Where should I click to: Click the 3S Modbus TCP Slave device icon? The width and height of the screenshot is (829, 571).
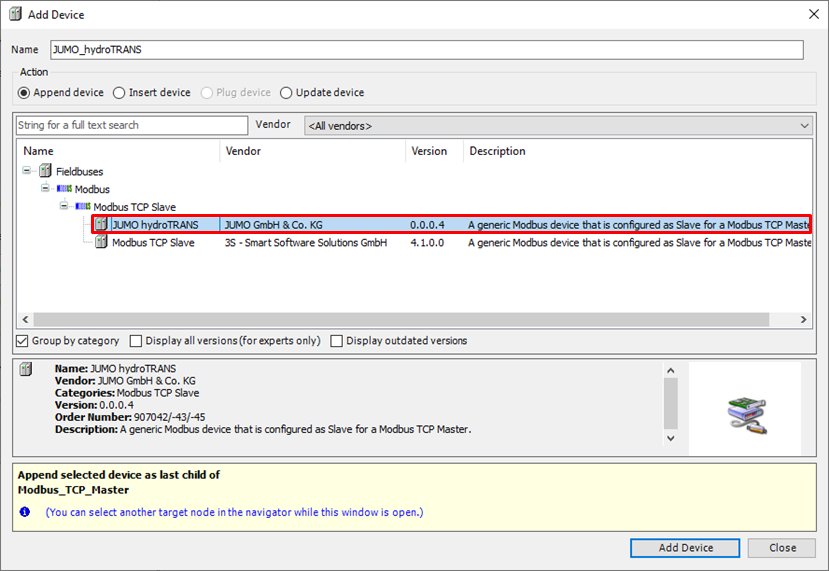click(x=101, y=242)
